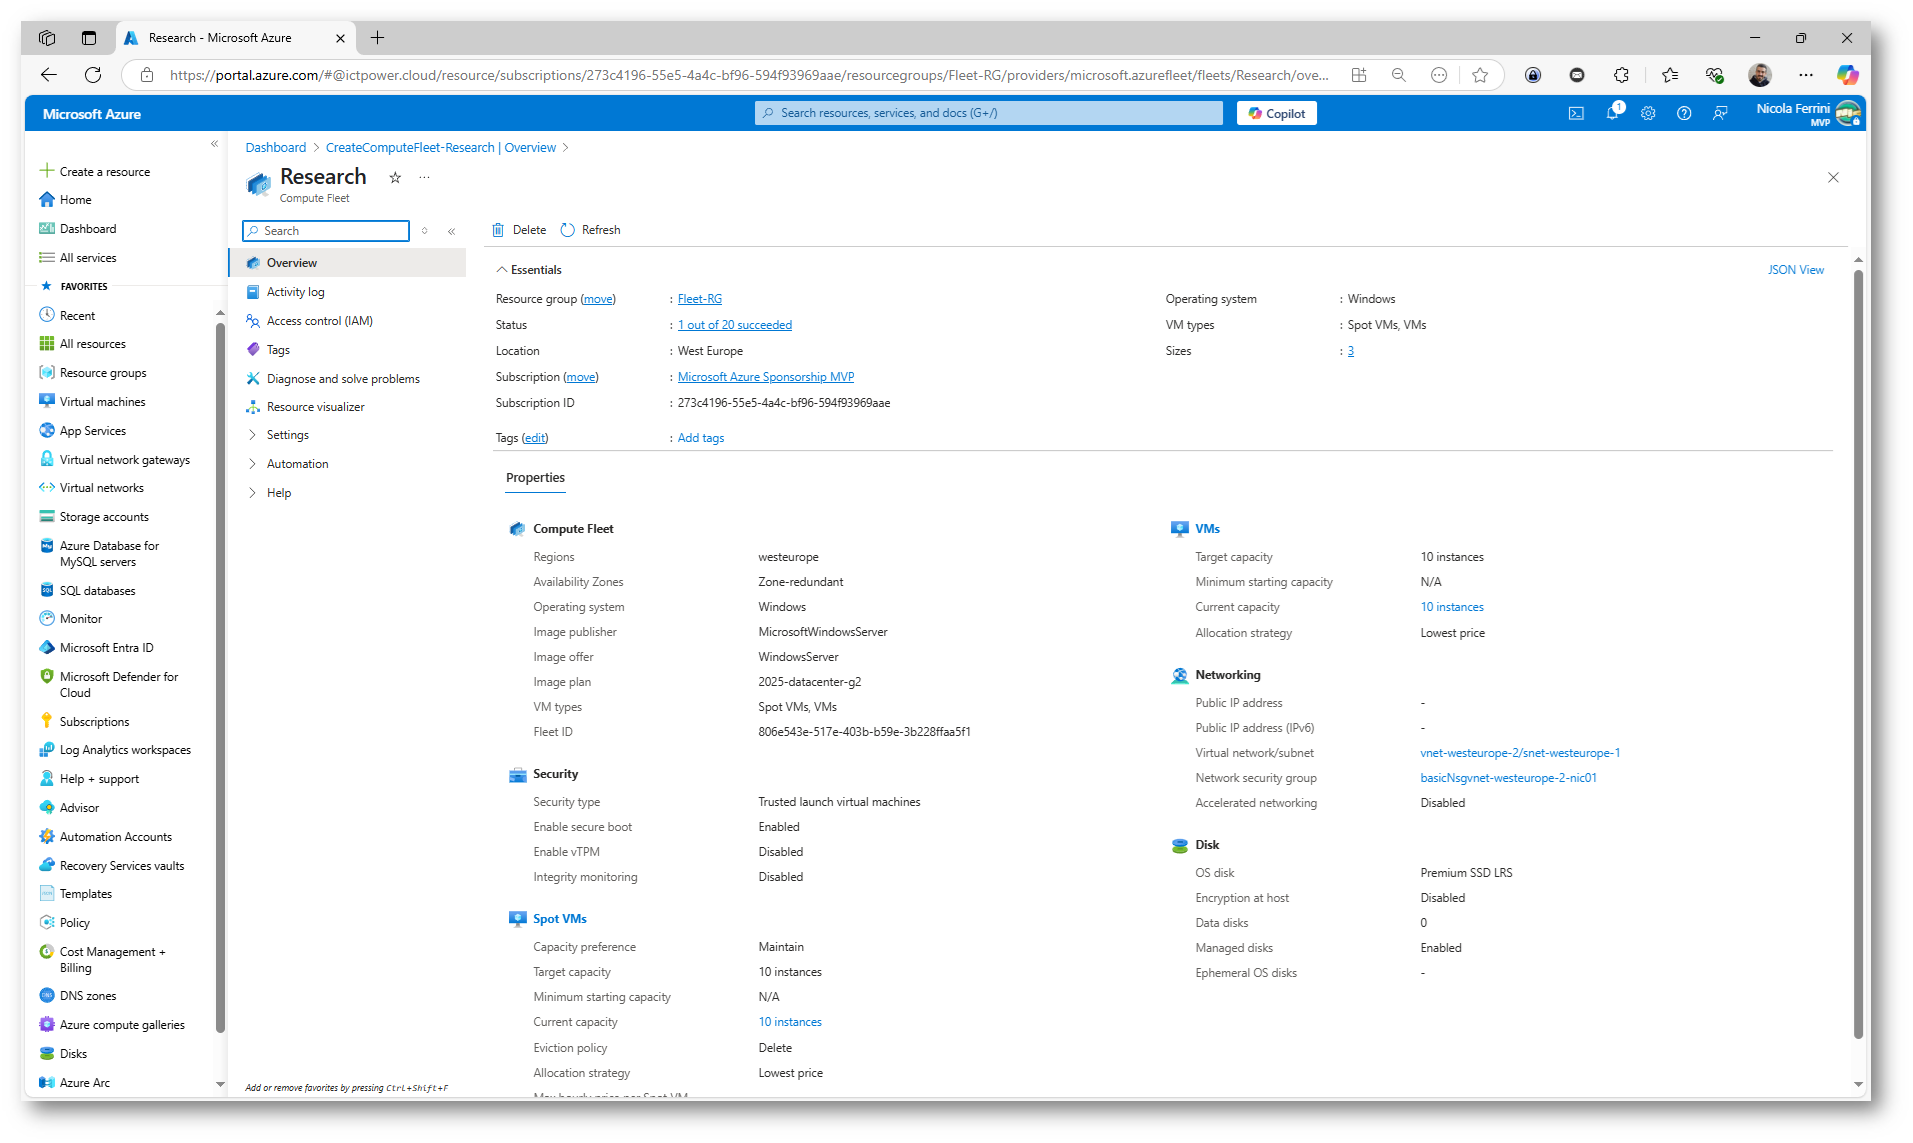Click VMs current capacity 10 instances link

pyautogui.click(x=1451, y=607)
